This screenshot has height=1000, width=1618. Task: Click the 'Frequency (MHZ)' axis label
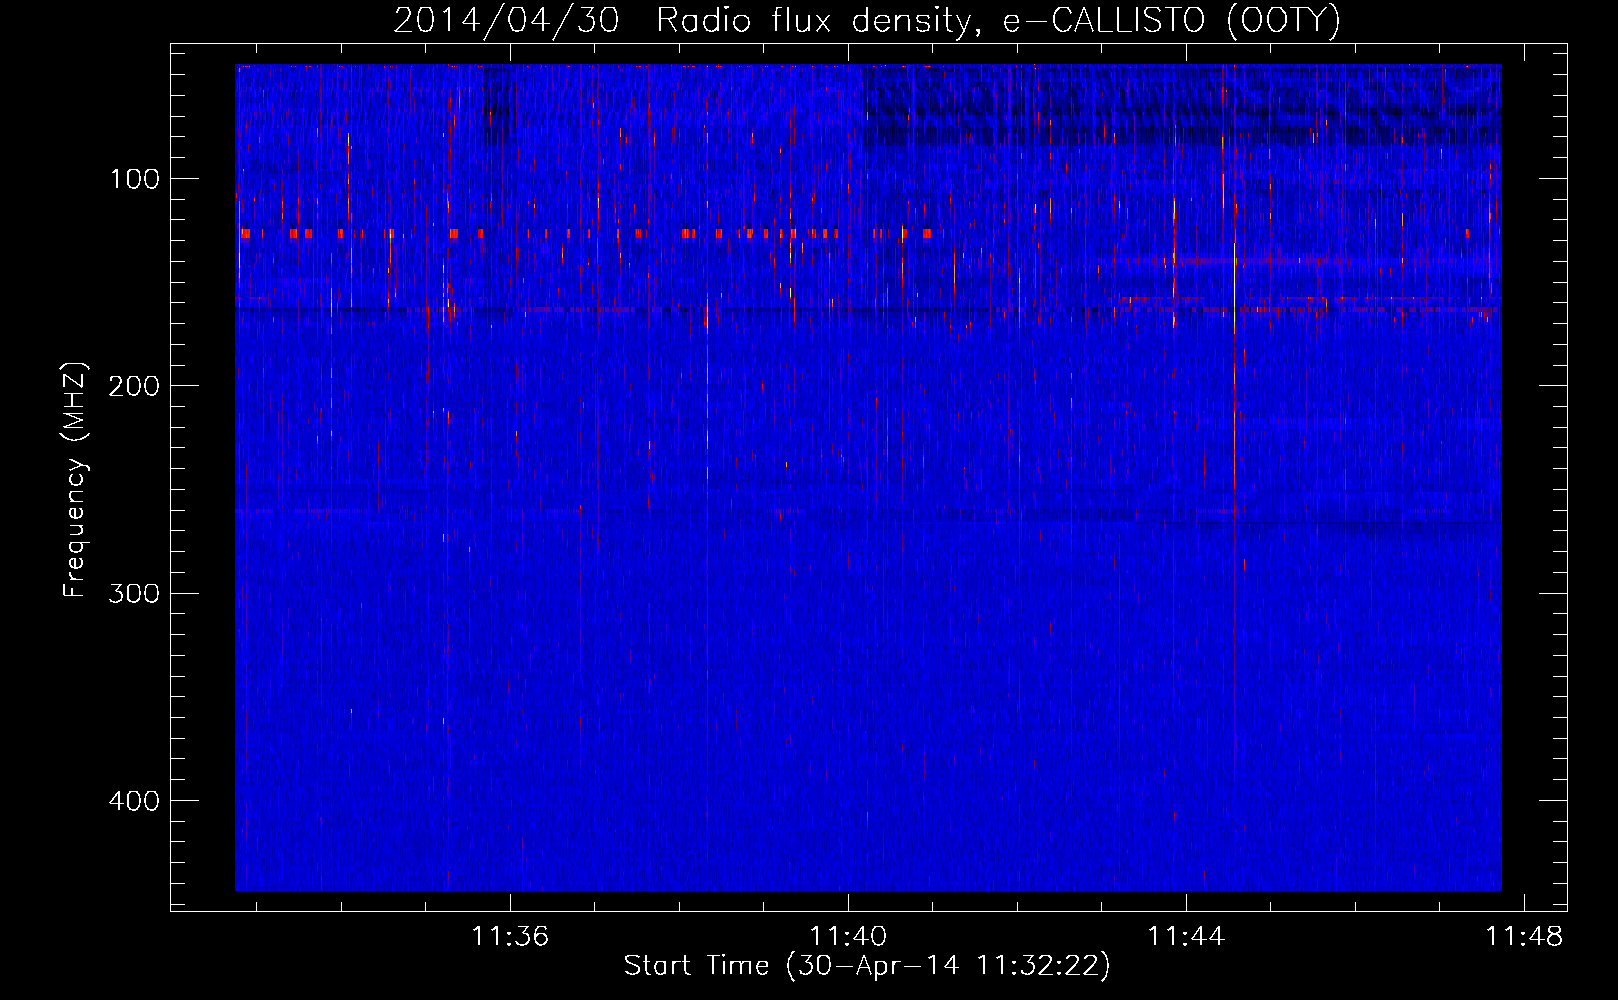pyautogui.click(x=75, y=480)
